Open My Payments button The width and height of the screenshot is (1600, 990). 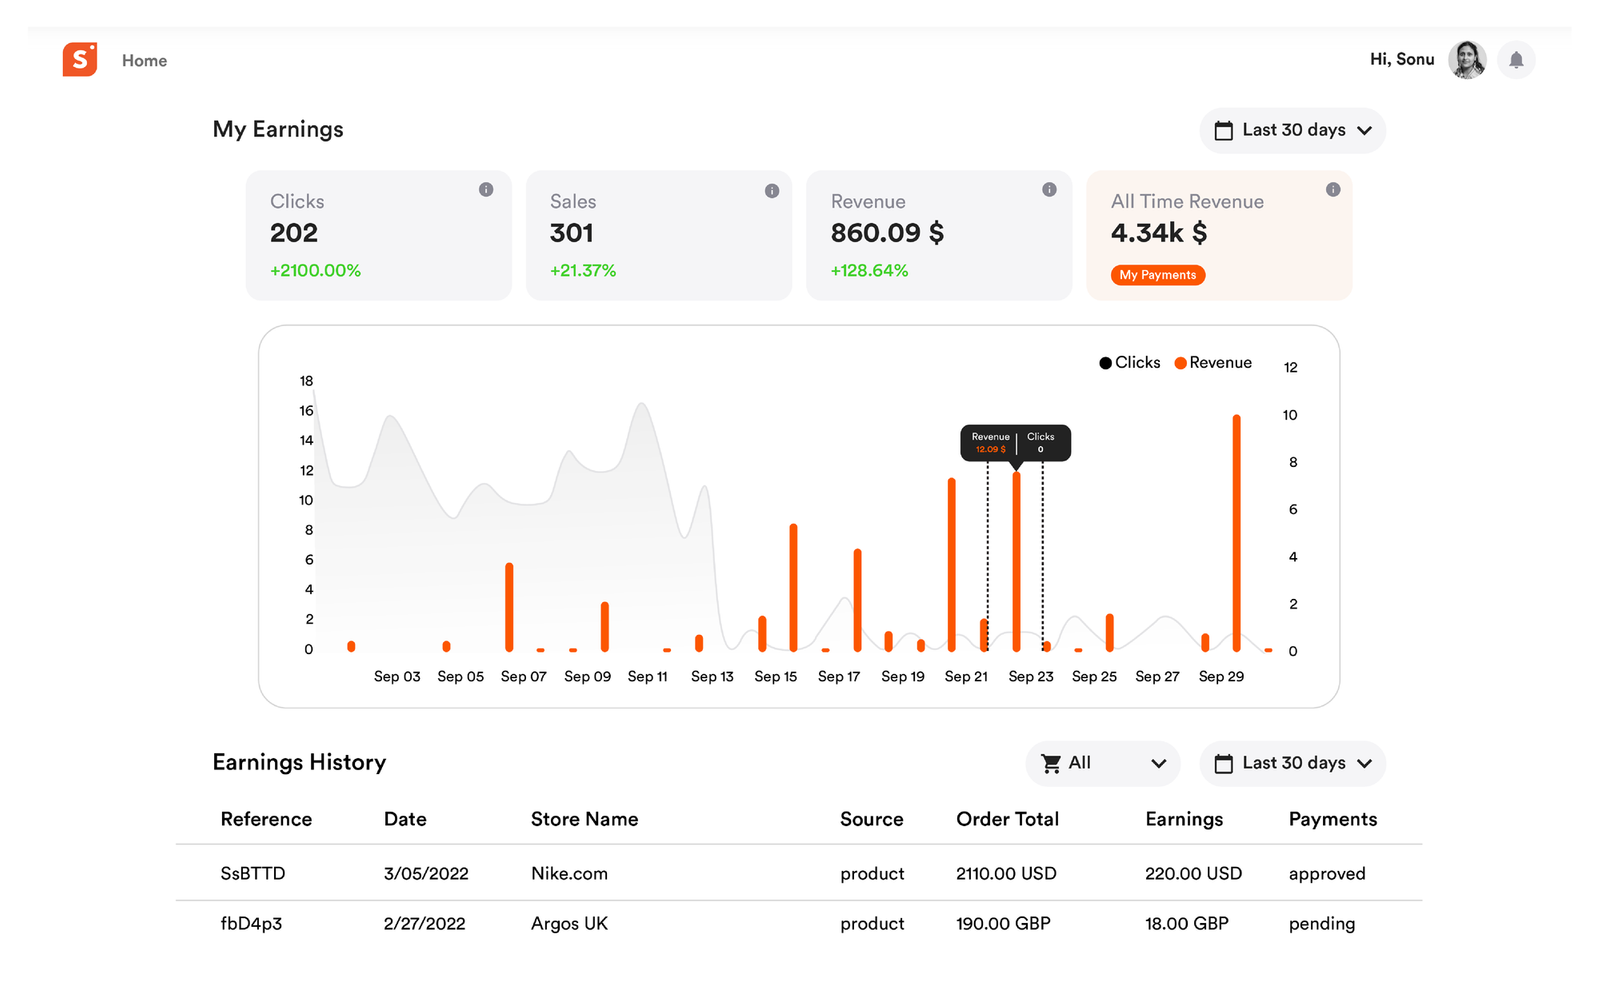1157,275
